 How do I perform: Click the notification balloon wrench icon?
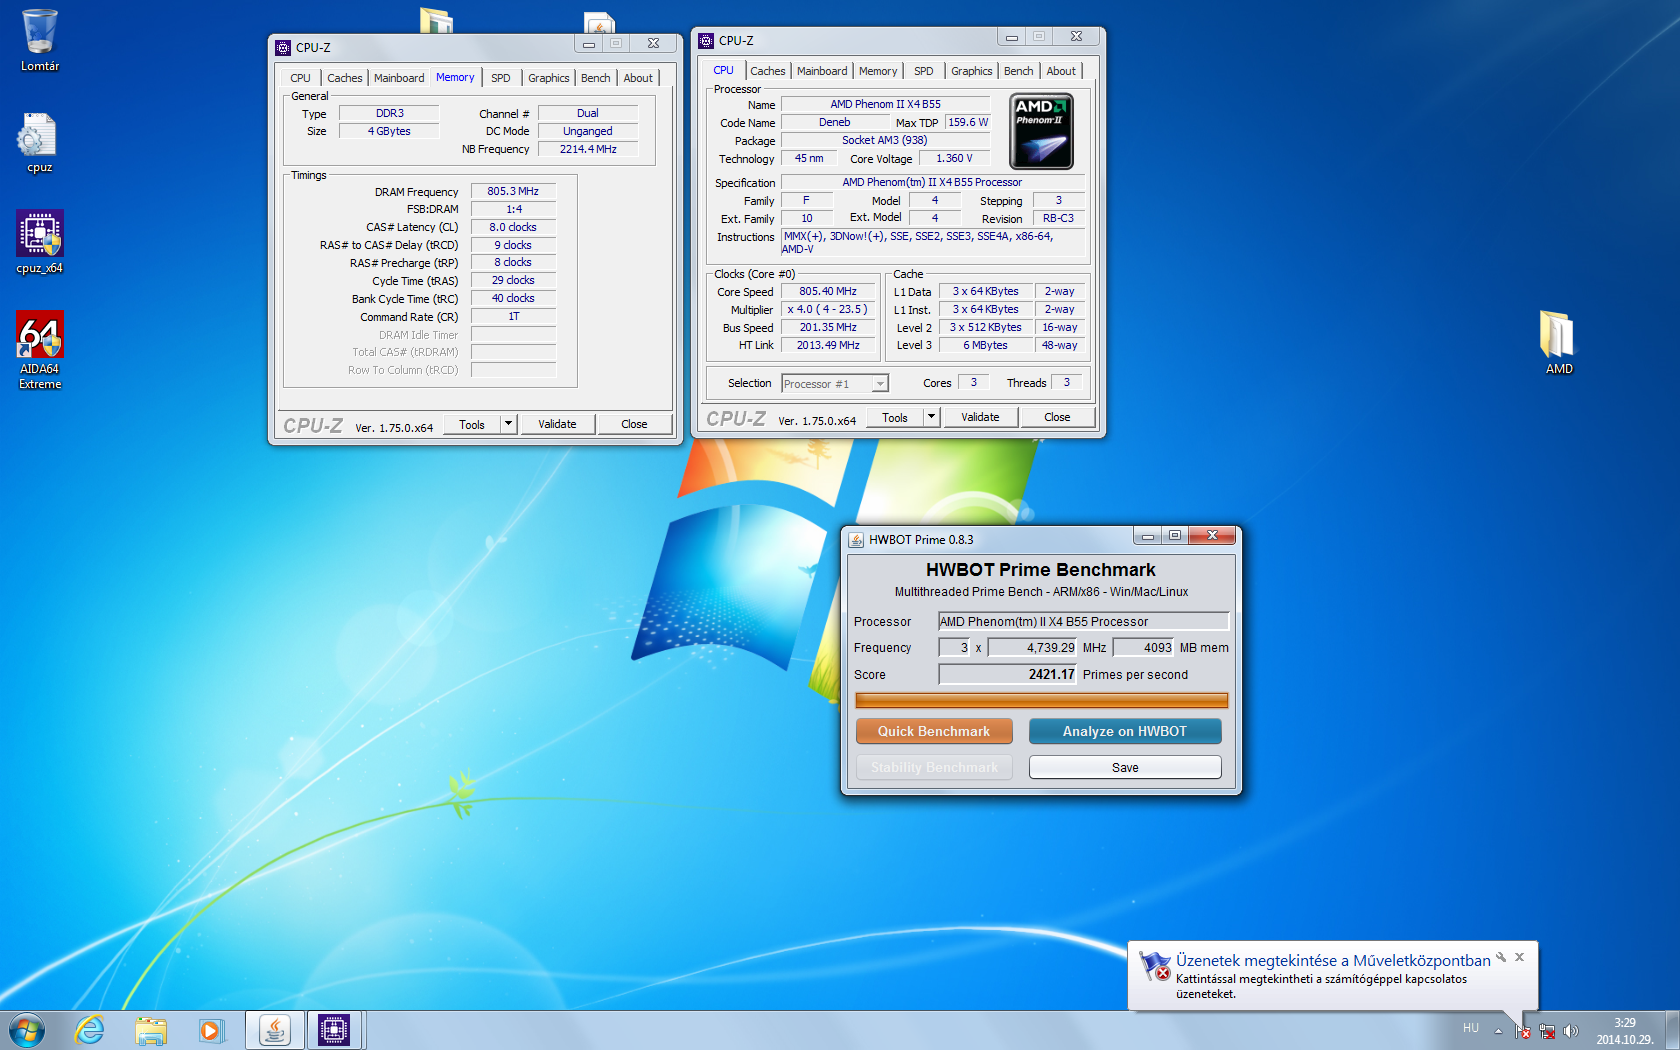1501,957
